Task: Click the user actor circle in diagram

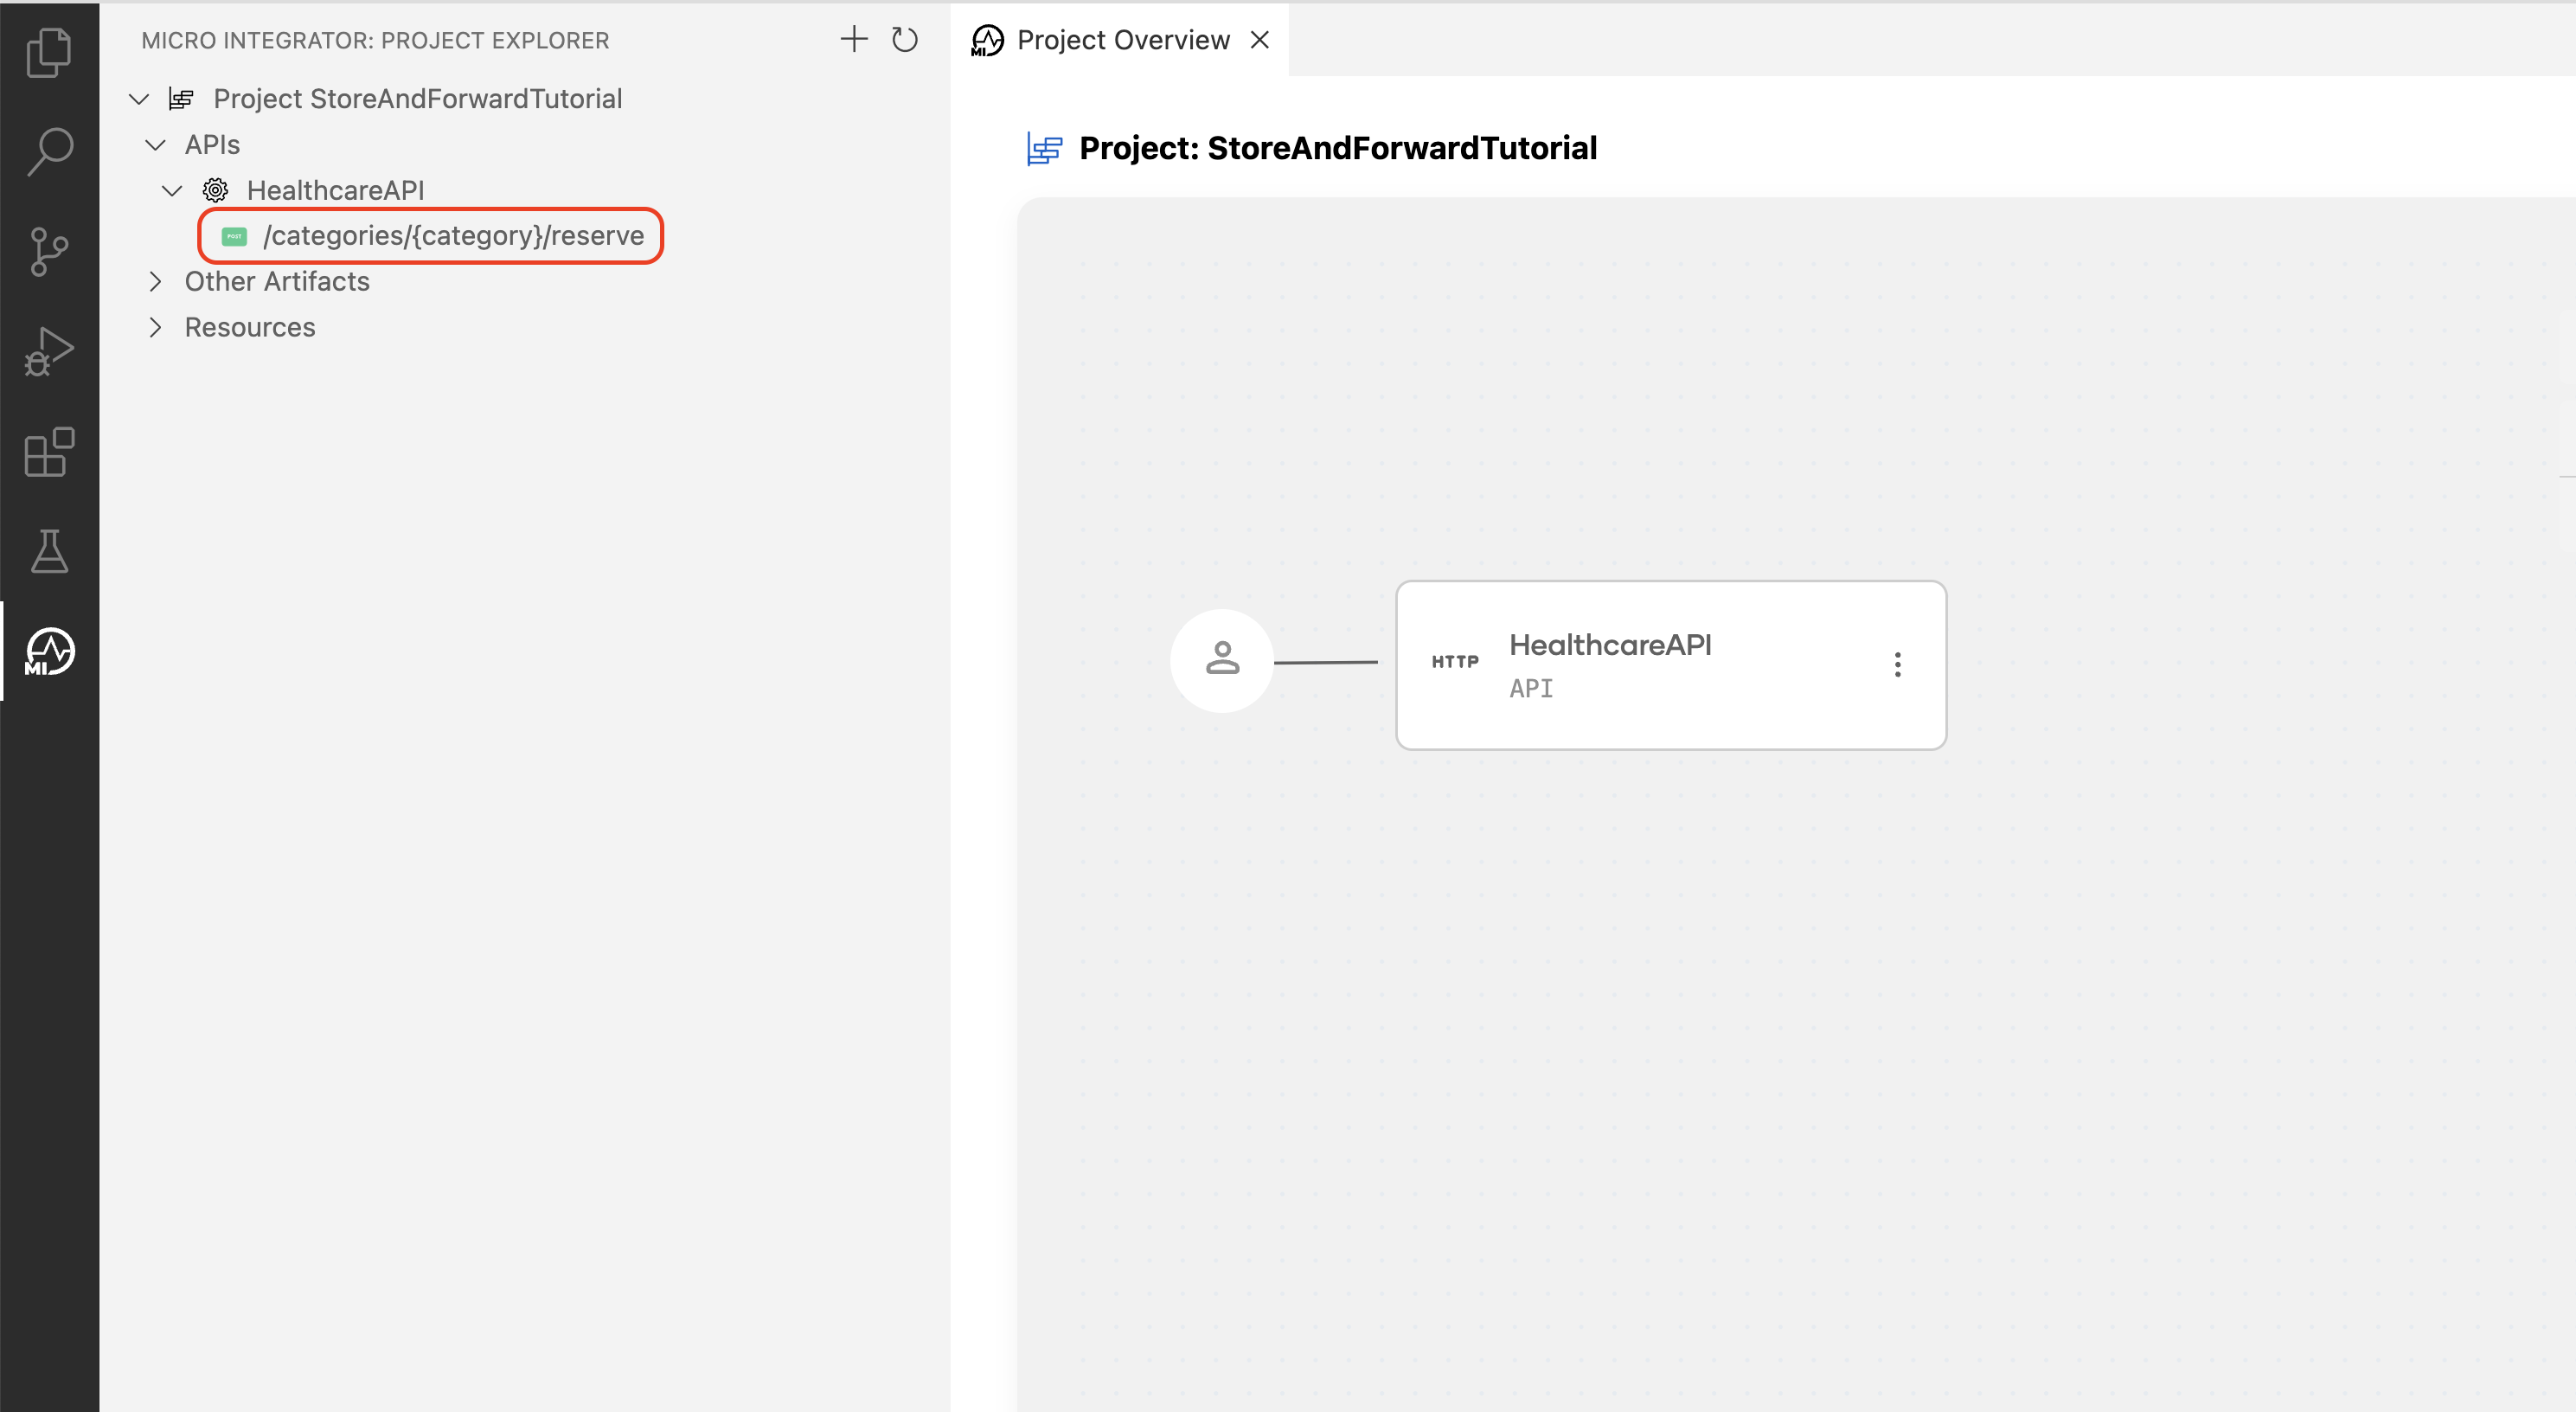Action: 1222,660
